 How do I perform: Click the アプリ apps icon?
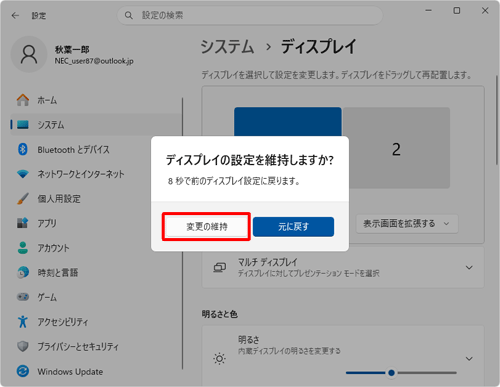(x=23, y=223)
